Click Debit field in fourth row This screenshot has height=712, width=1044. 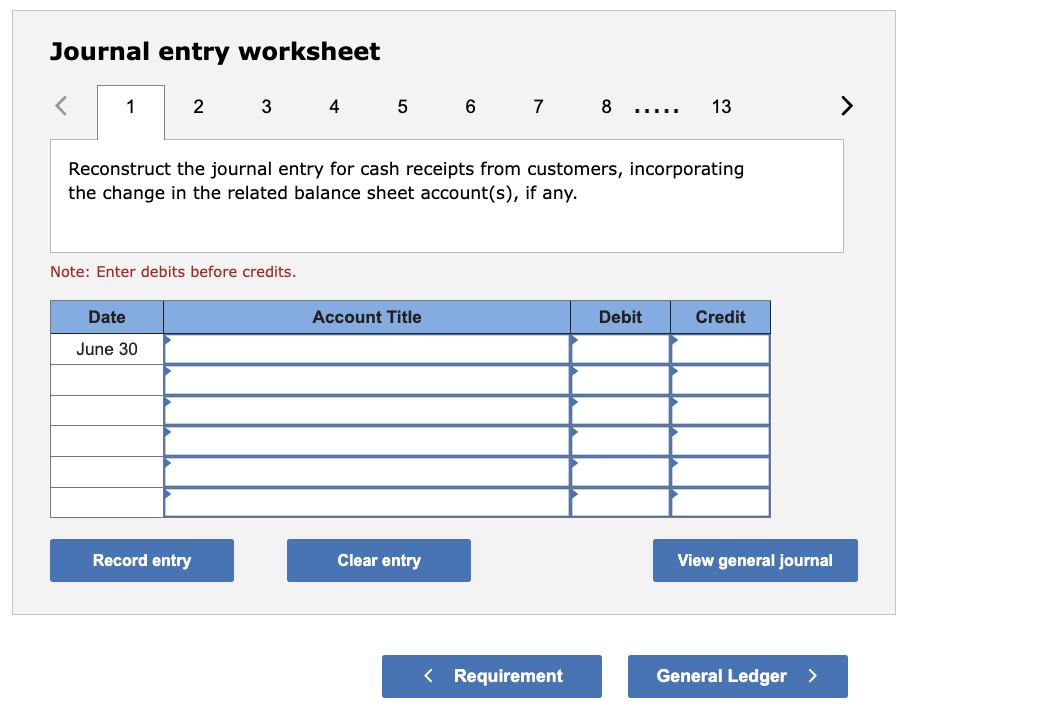pos(621,441)
